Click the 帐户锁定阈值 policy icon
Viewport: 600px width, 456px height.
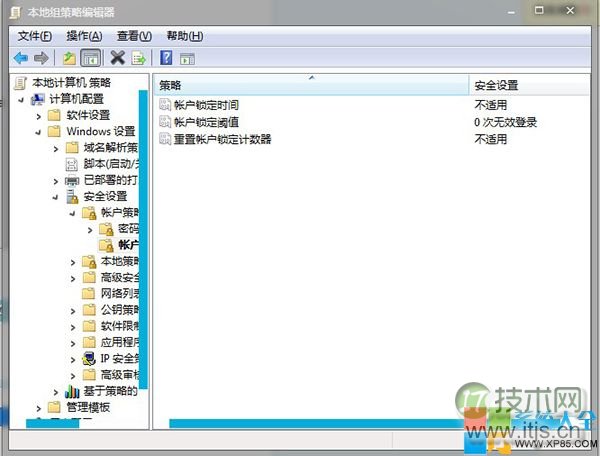[165, 122]
